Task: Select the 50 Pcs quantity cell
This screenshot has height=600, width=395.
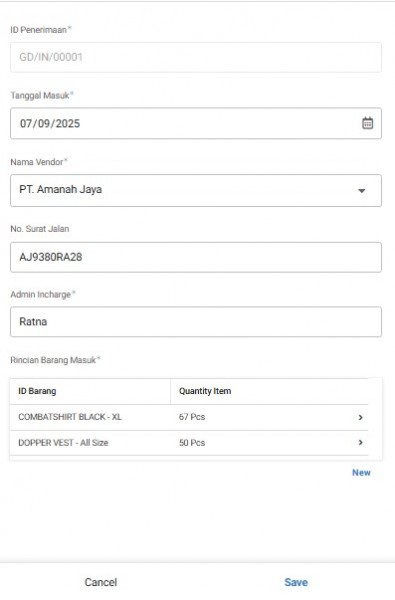Action: [x=192, y=443]
